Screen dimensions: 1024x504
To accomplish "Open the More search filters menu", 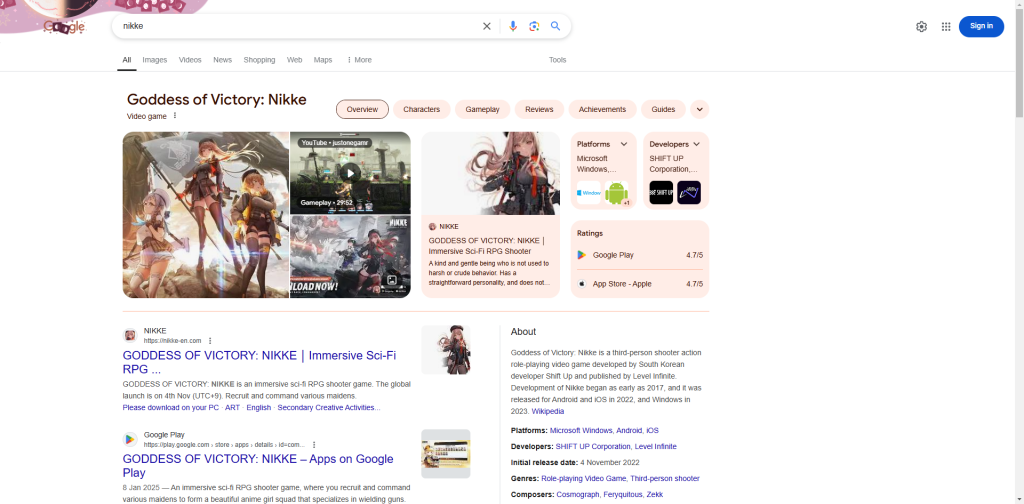I will (359, 60).
